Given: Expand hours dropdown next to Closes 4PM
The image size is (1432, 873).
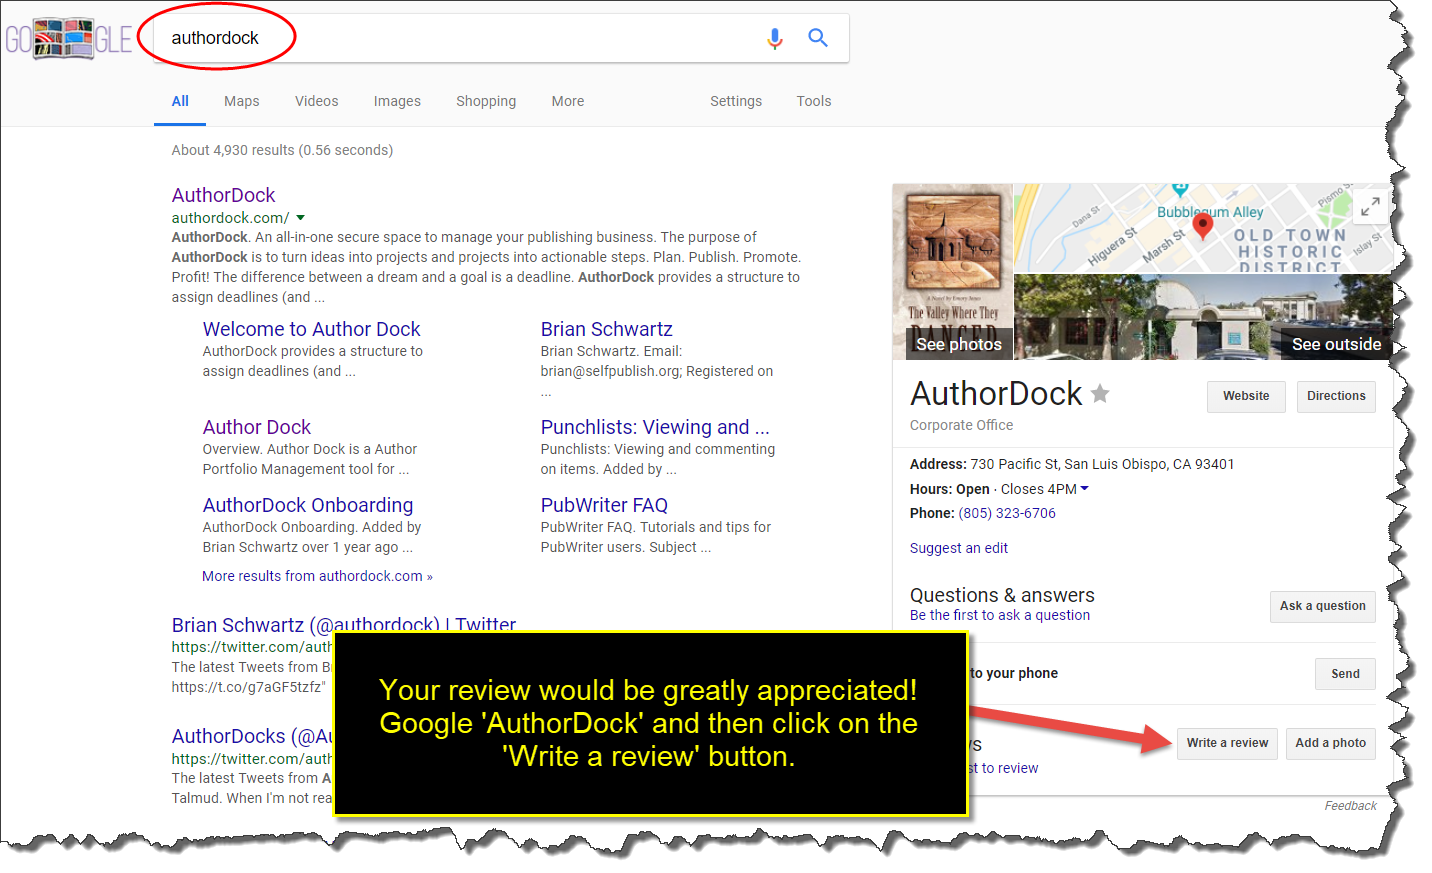Looking at the screenshot, I should pyautogui.click(x=1084, y=489).
